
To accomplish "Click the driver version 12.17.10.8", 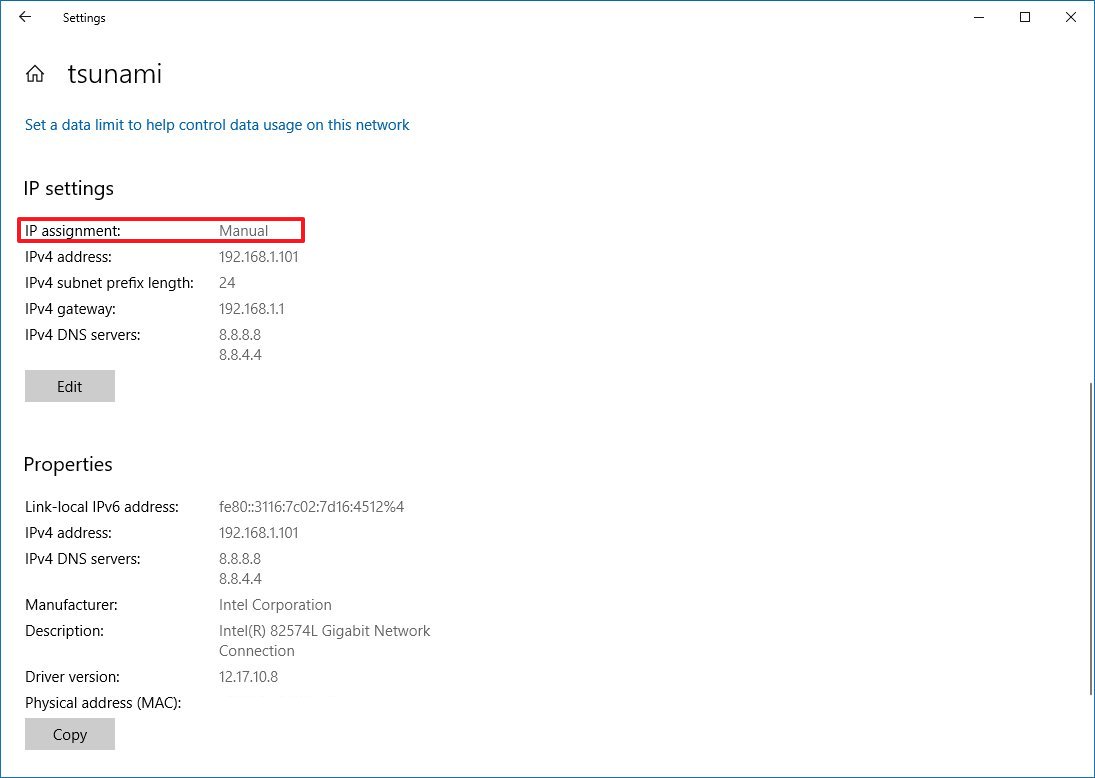I will click(248, 677).
